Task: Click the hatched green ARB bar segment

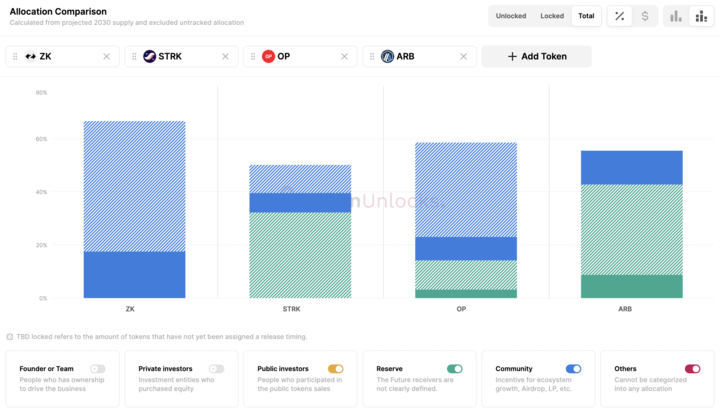Action: (x=632, y=230)
